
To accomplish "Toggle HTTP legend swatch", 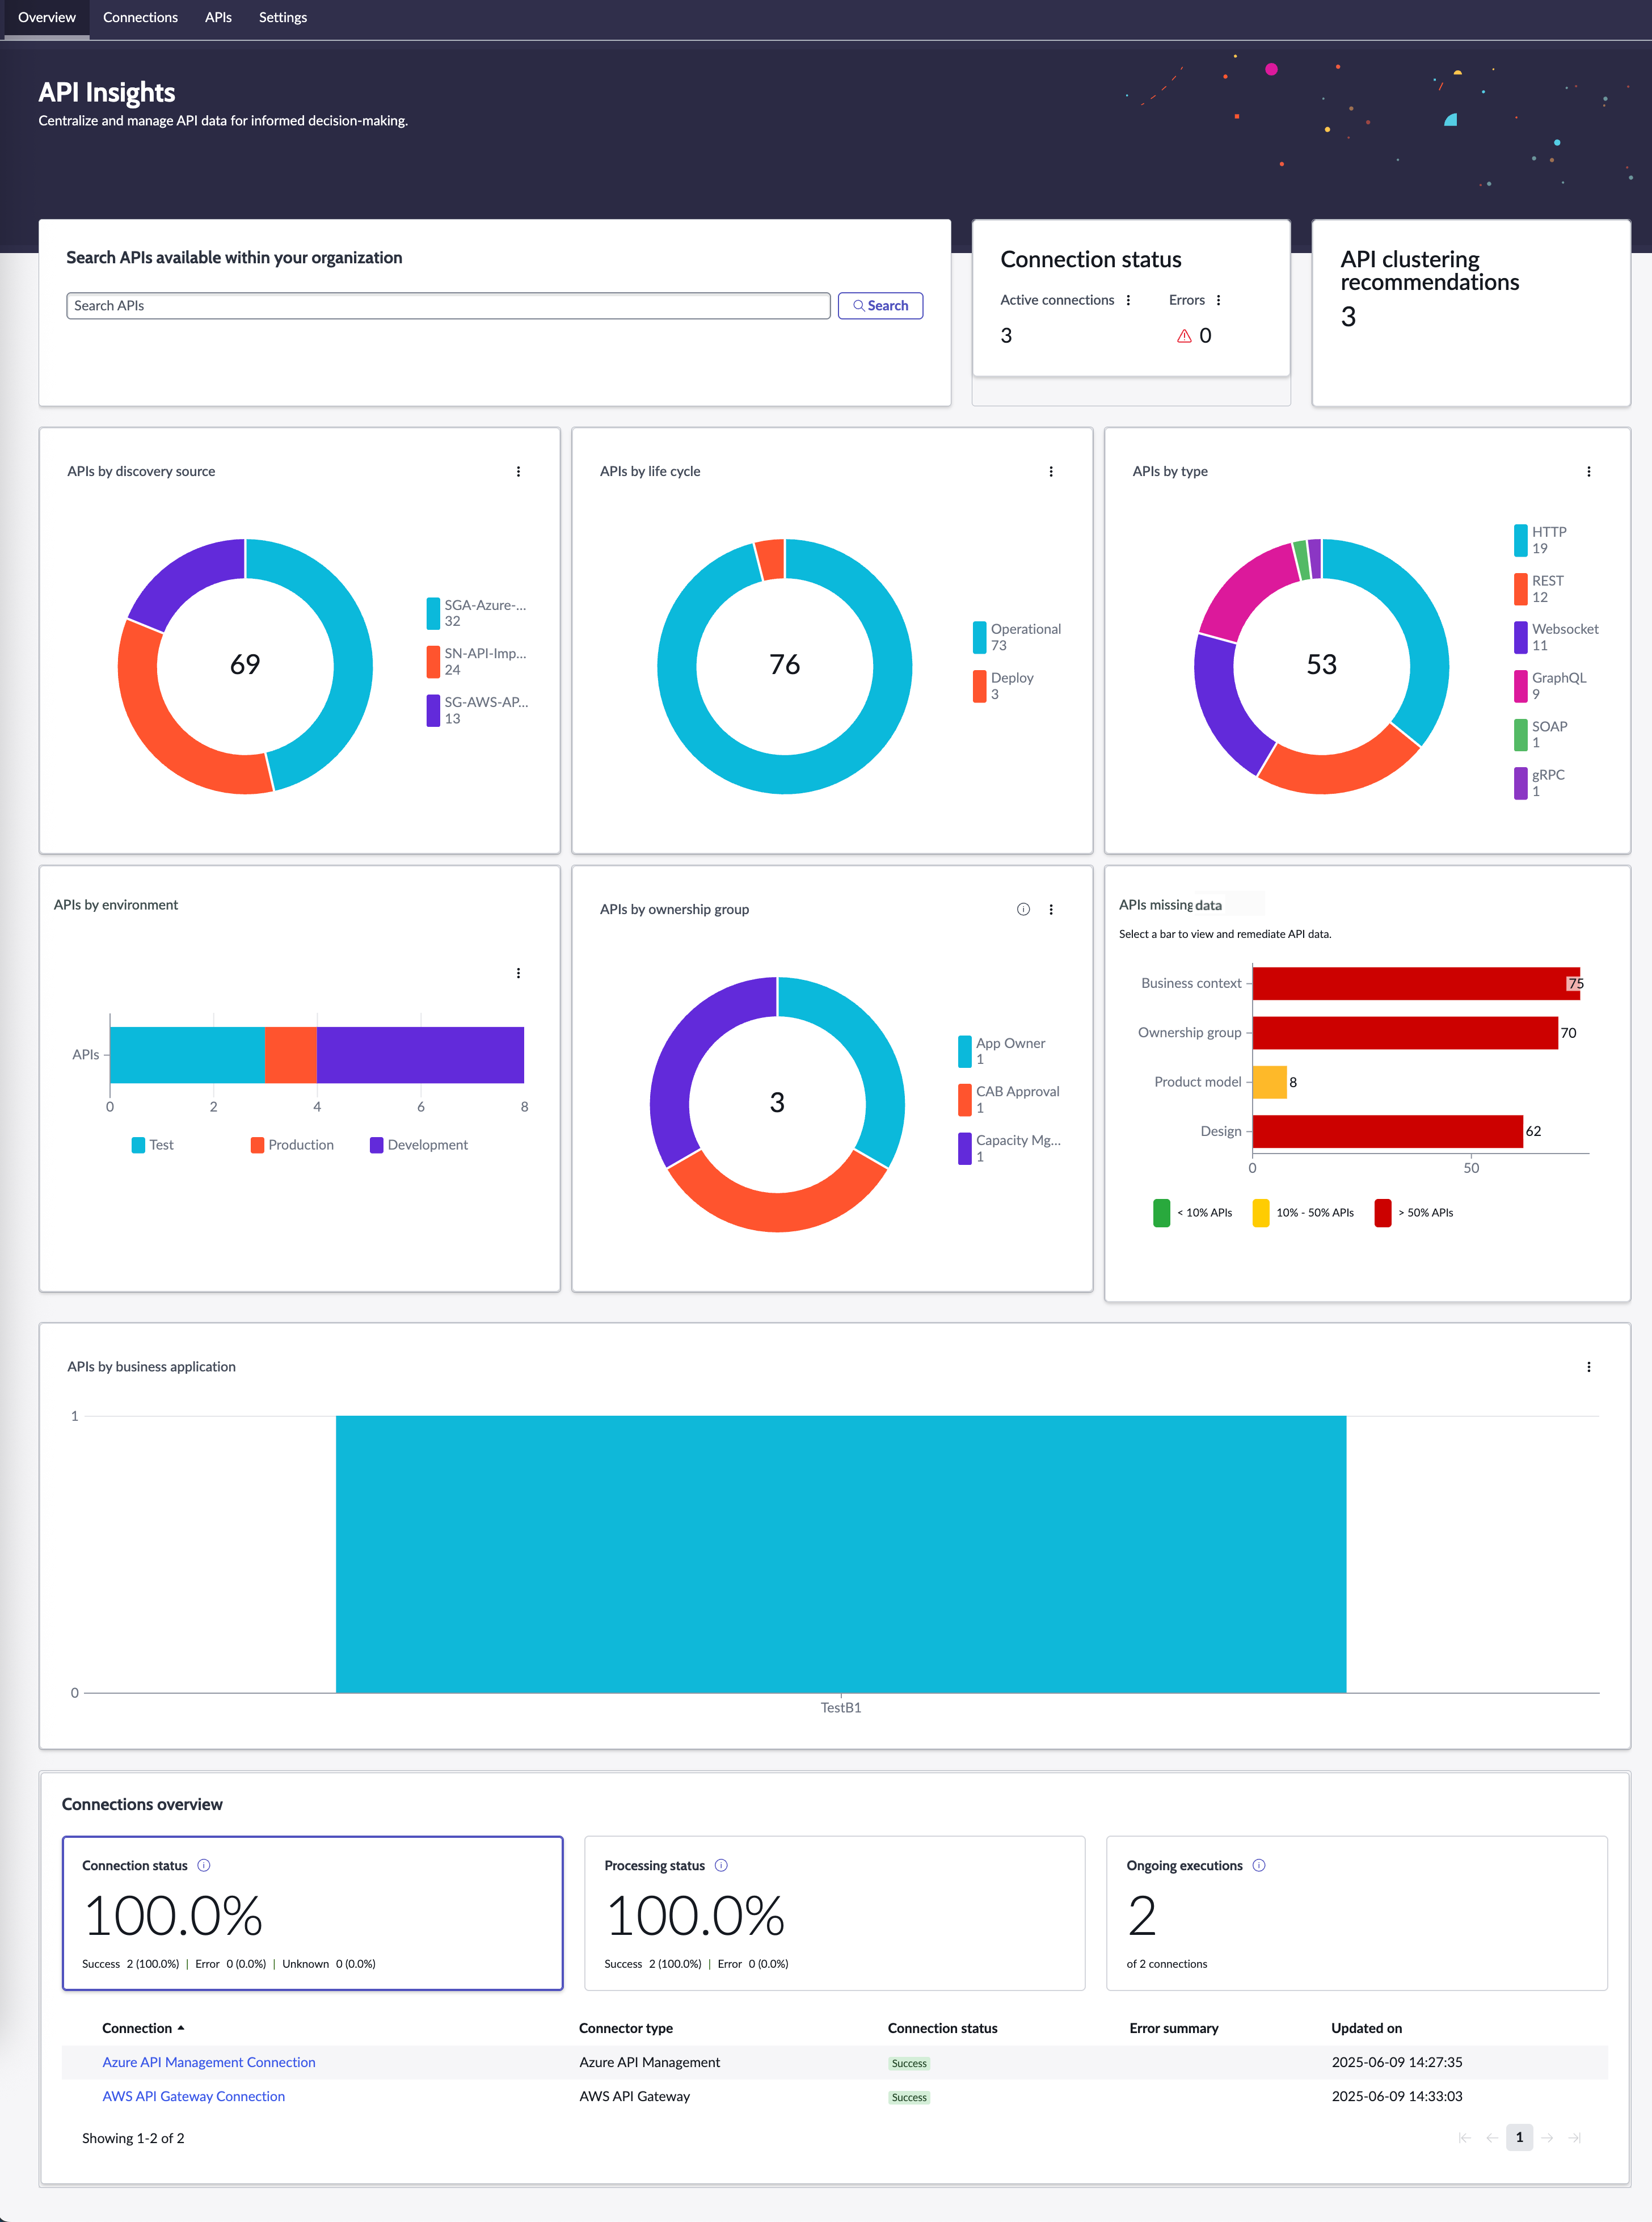I will tap(1521, 540).
